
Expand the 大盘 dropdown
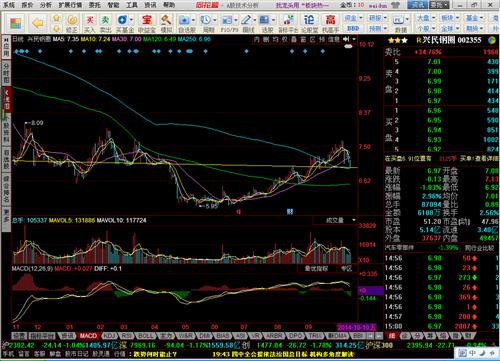(x=426, y=18)
